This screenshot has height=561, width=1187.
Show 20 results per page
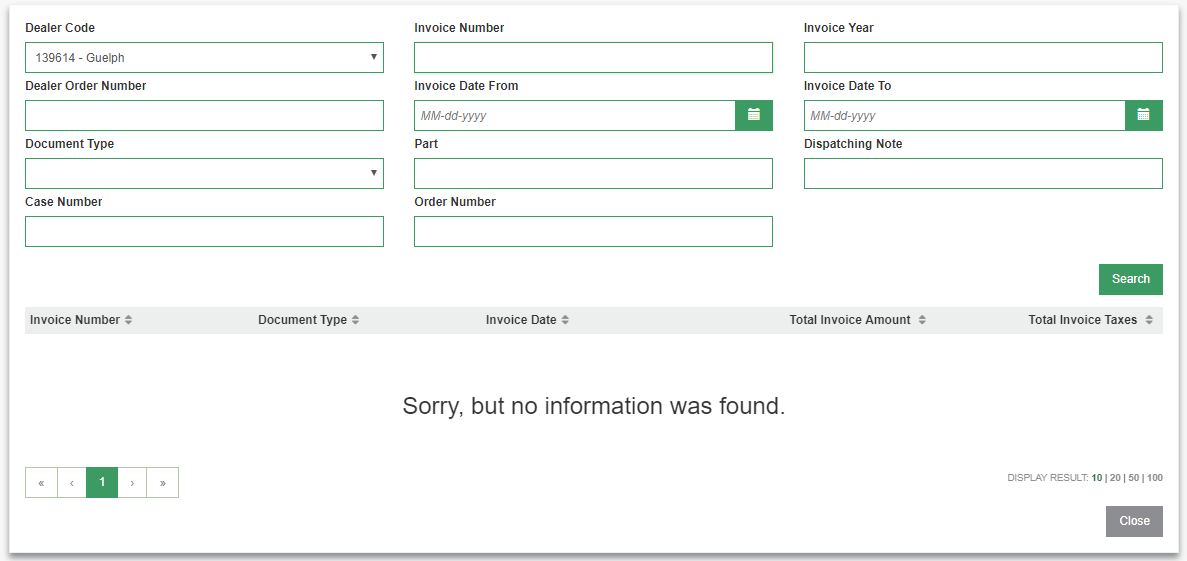pos(1115,478)
